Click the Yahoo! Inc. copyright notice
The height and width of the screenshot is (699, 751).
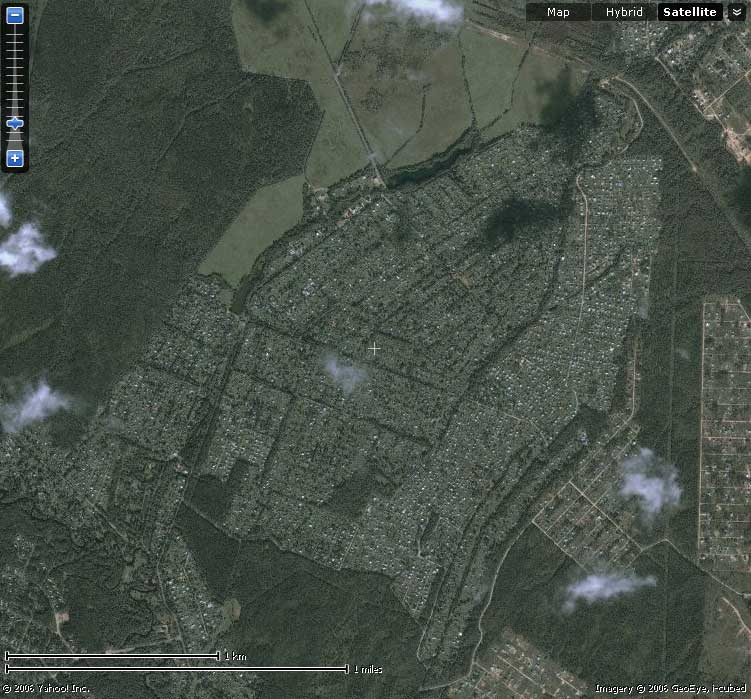45,688
